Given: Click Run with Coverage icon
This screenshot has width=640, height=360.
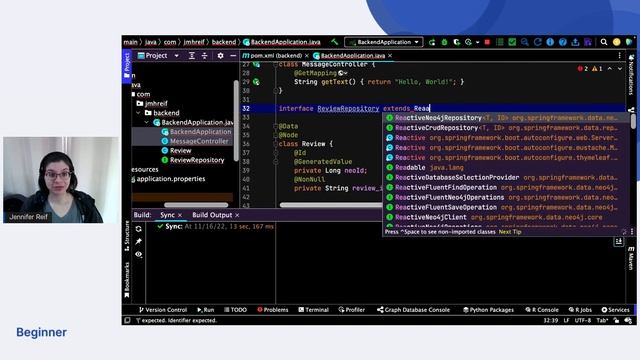Looking at the screenshot, I should point(456,42).
